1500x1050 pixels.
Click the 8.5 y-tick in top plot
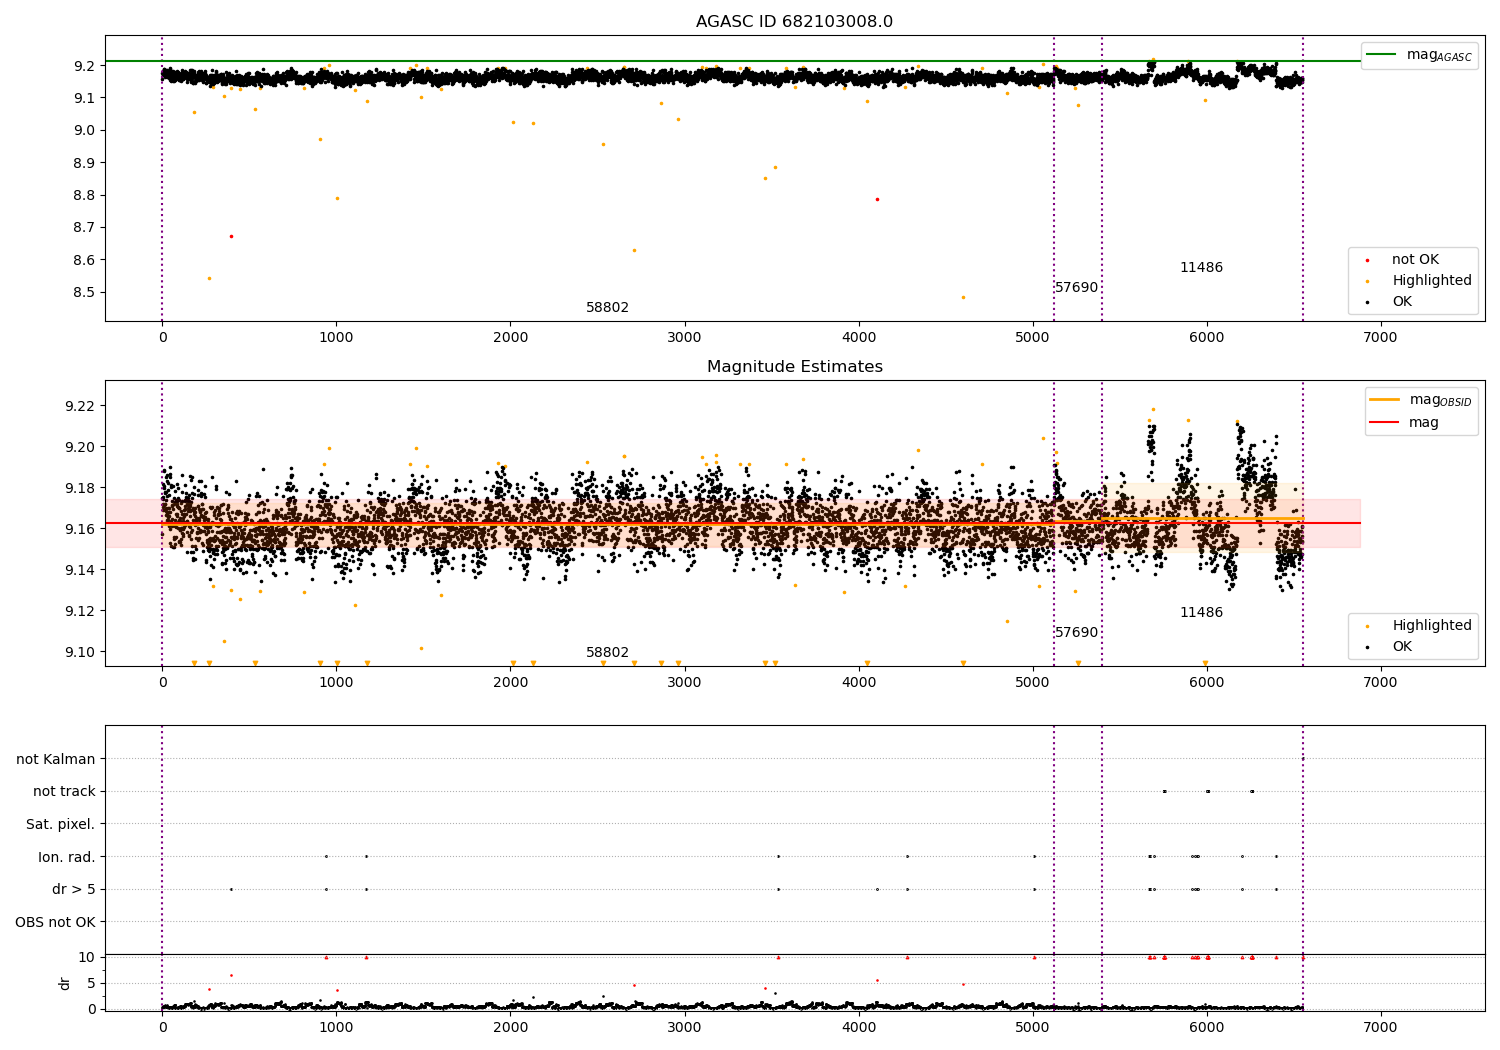tap(84, 293)
